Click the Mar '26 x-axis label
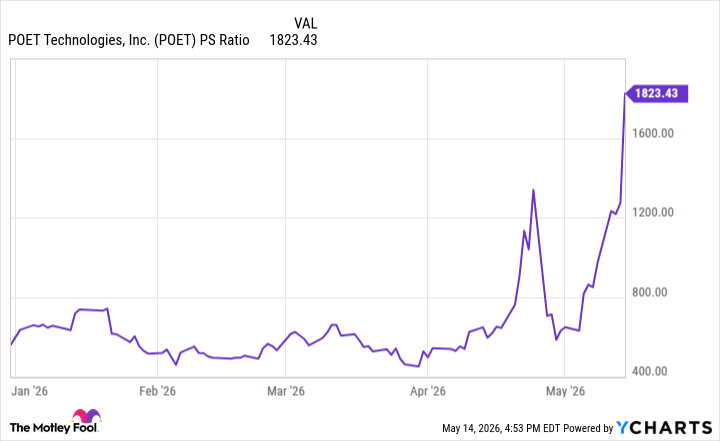Image resolution: width=720 pixels, height=441 pixels. click(286, 391)
